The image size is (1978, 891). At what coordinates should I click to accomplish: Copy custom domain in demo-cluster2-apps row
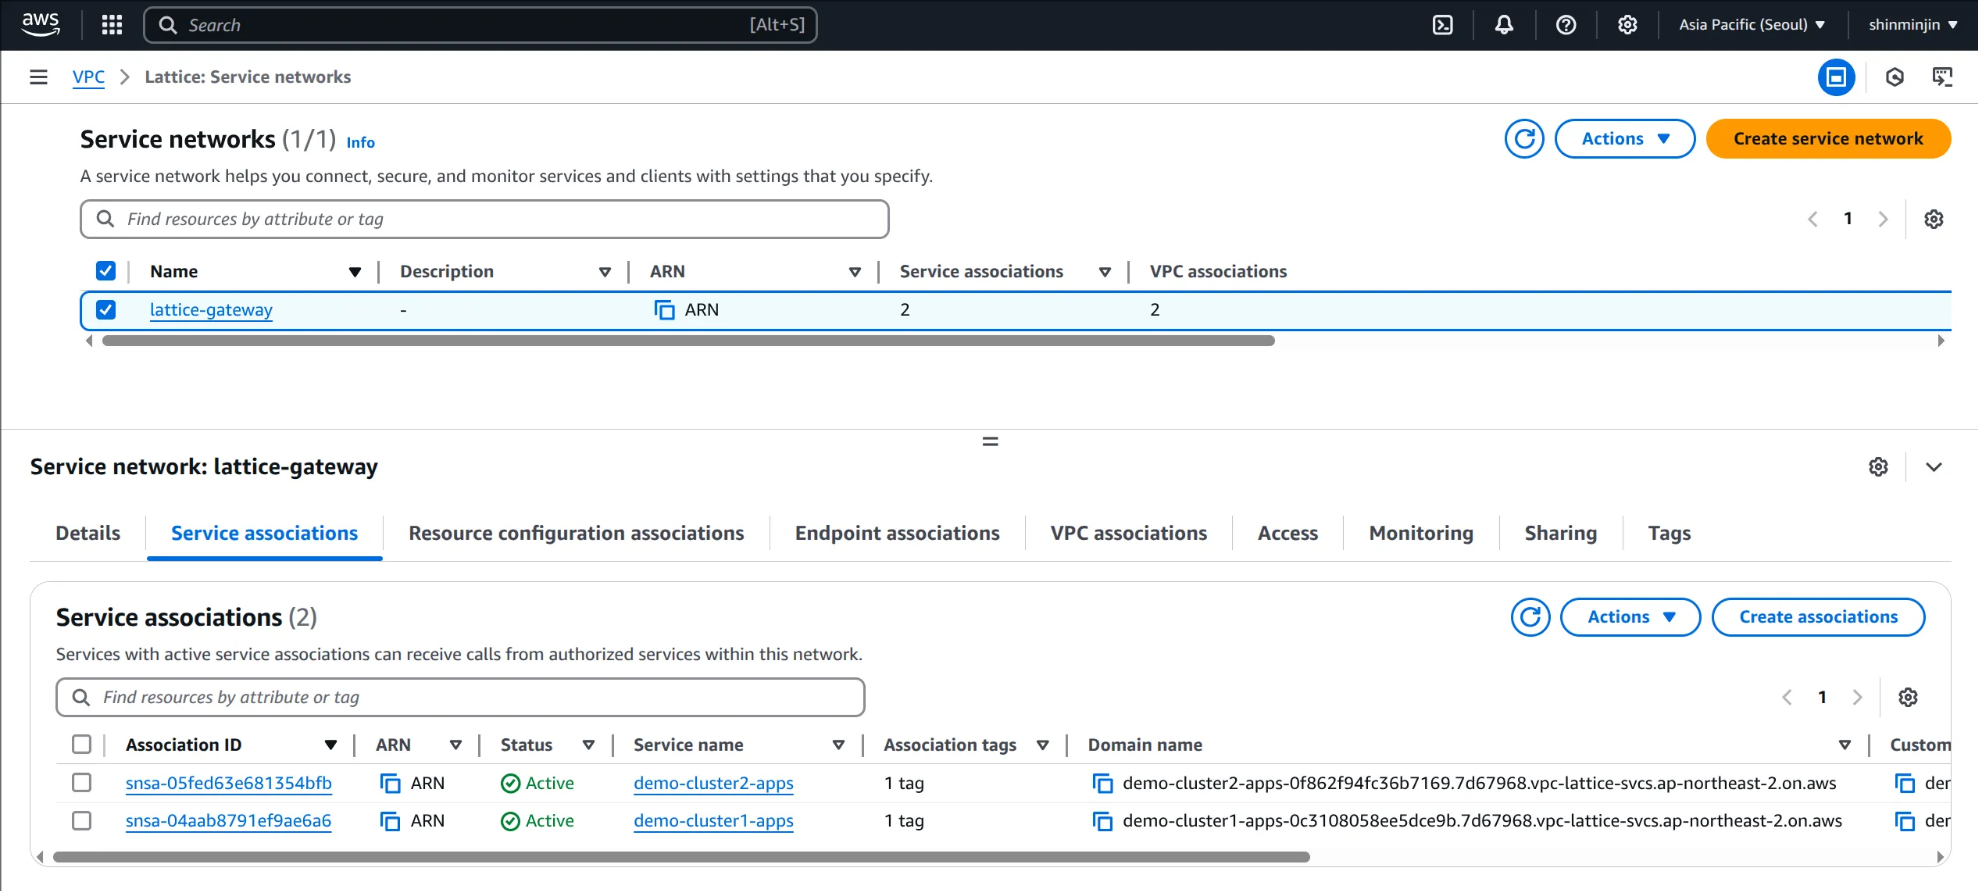tap(1905, 783)
